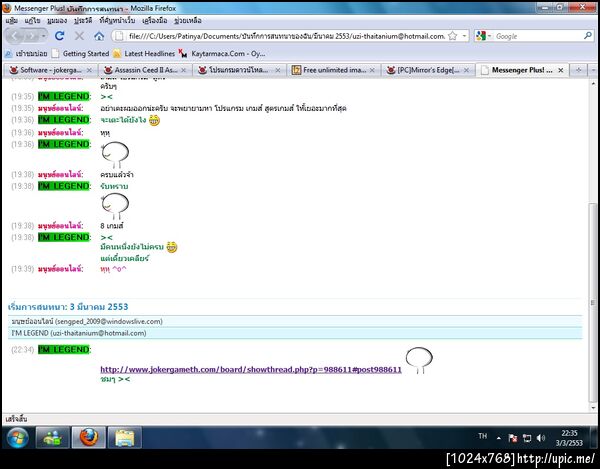Viewport: 600px width, 469px height.
Task: Open the jokergameth.com showthread link
Action: [251, 370]
